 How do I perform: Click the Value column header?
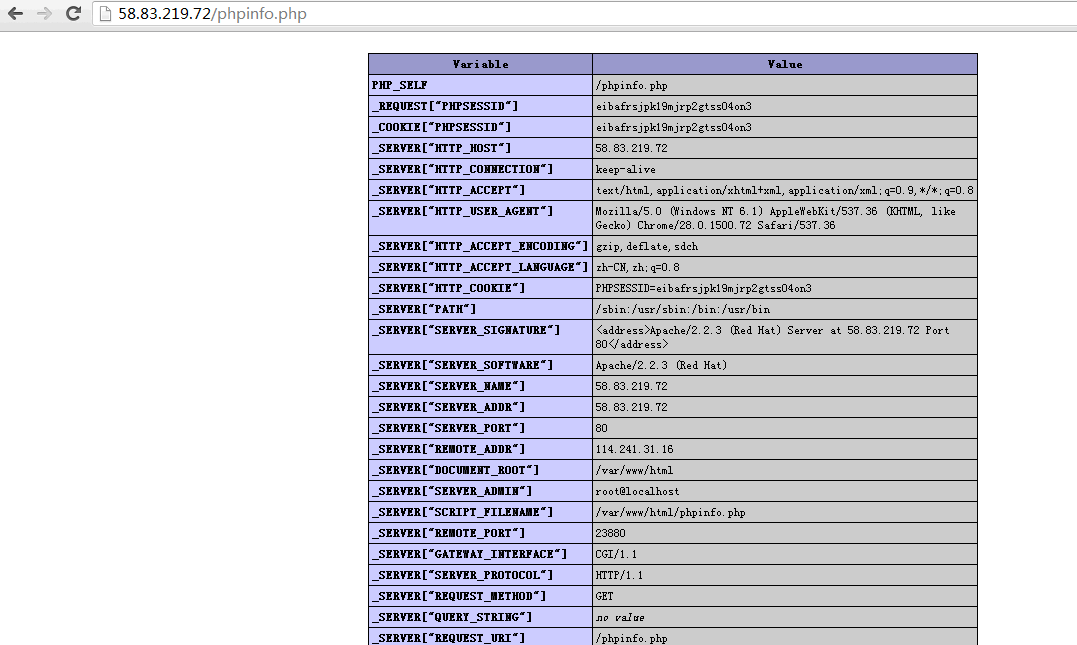click(x=784, y=64)
